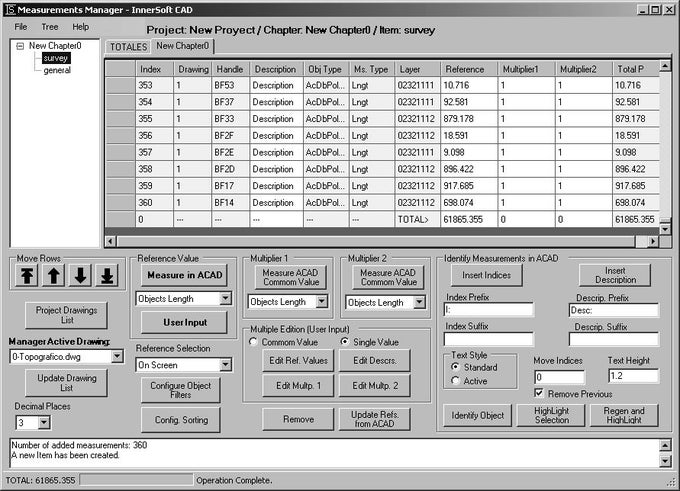Select the survey tree item
The height and width of the screenshot is (491, 680).
point(56,58)
